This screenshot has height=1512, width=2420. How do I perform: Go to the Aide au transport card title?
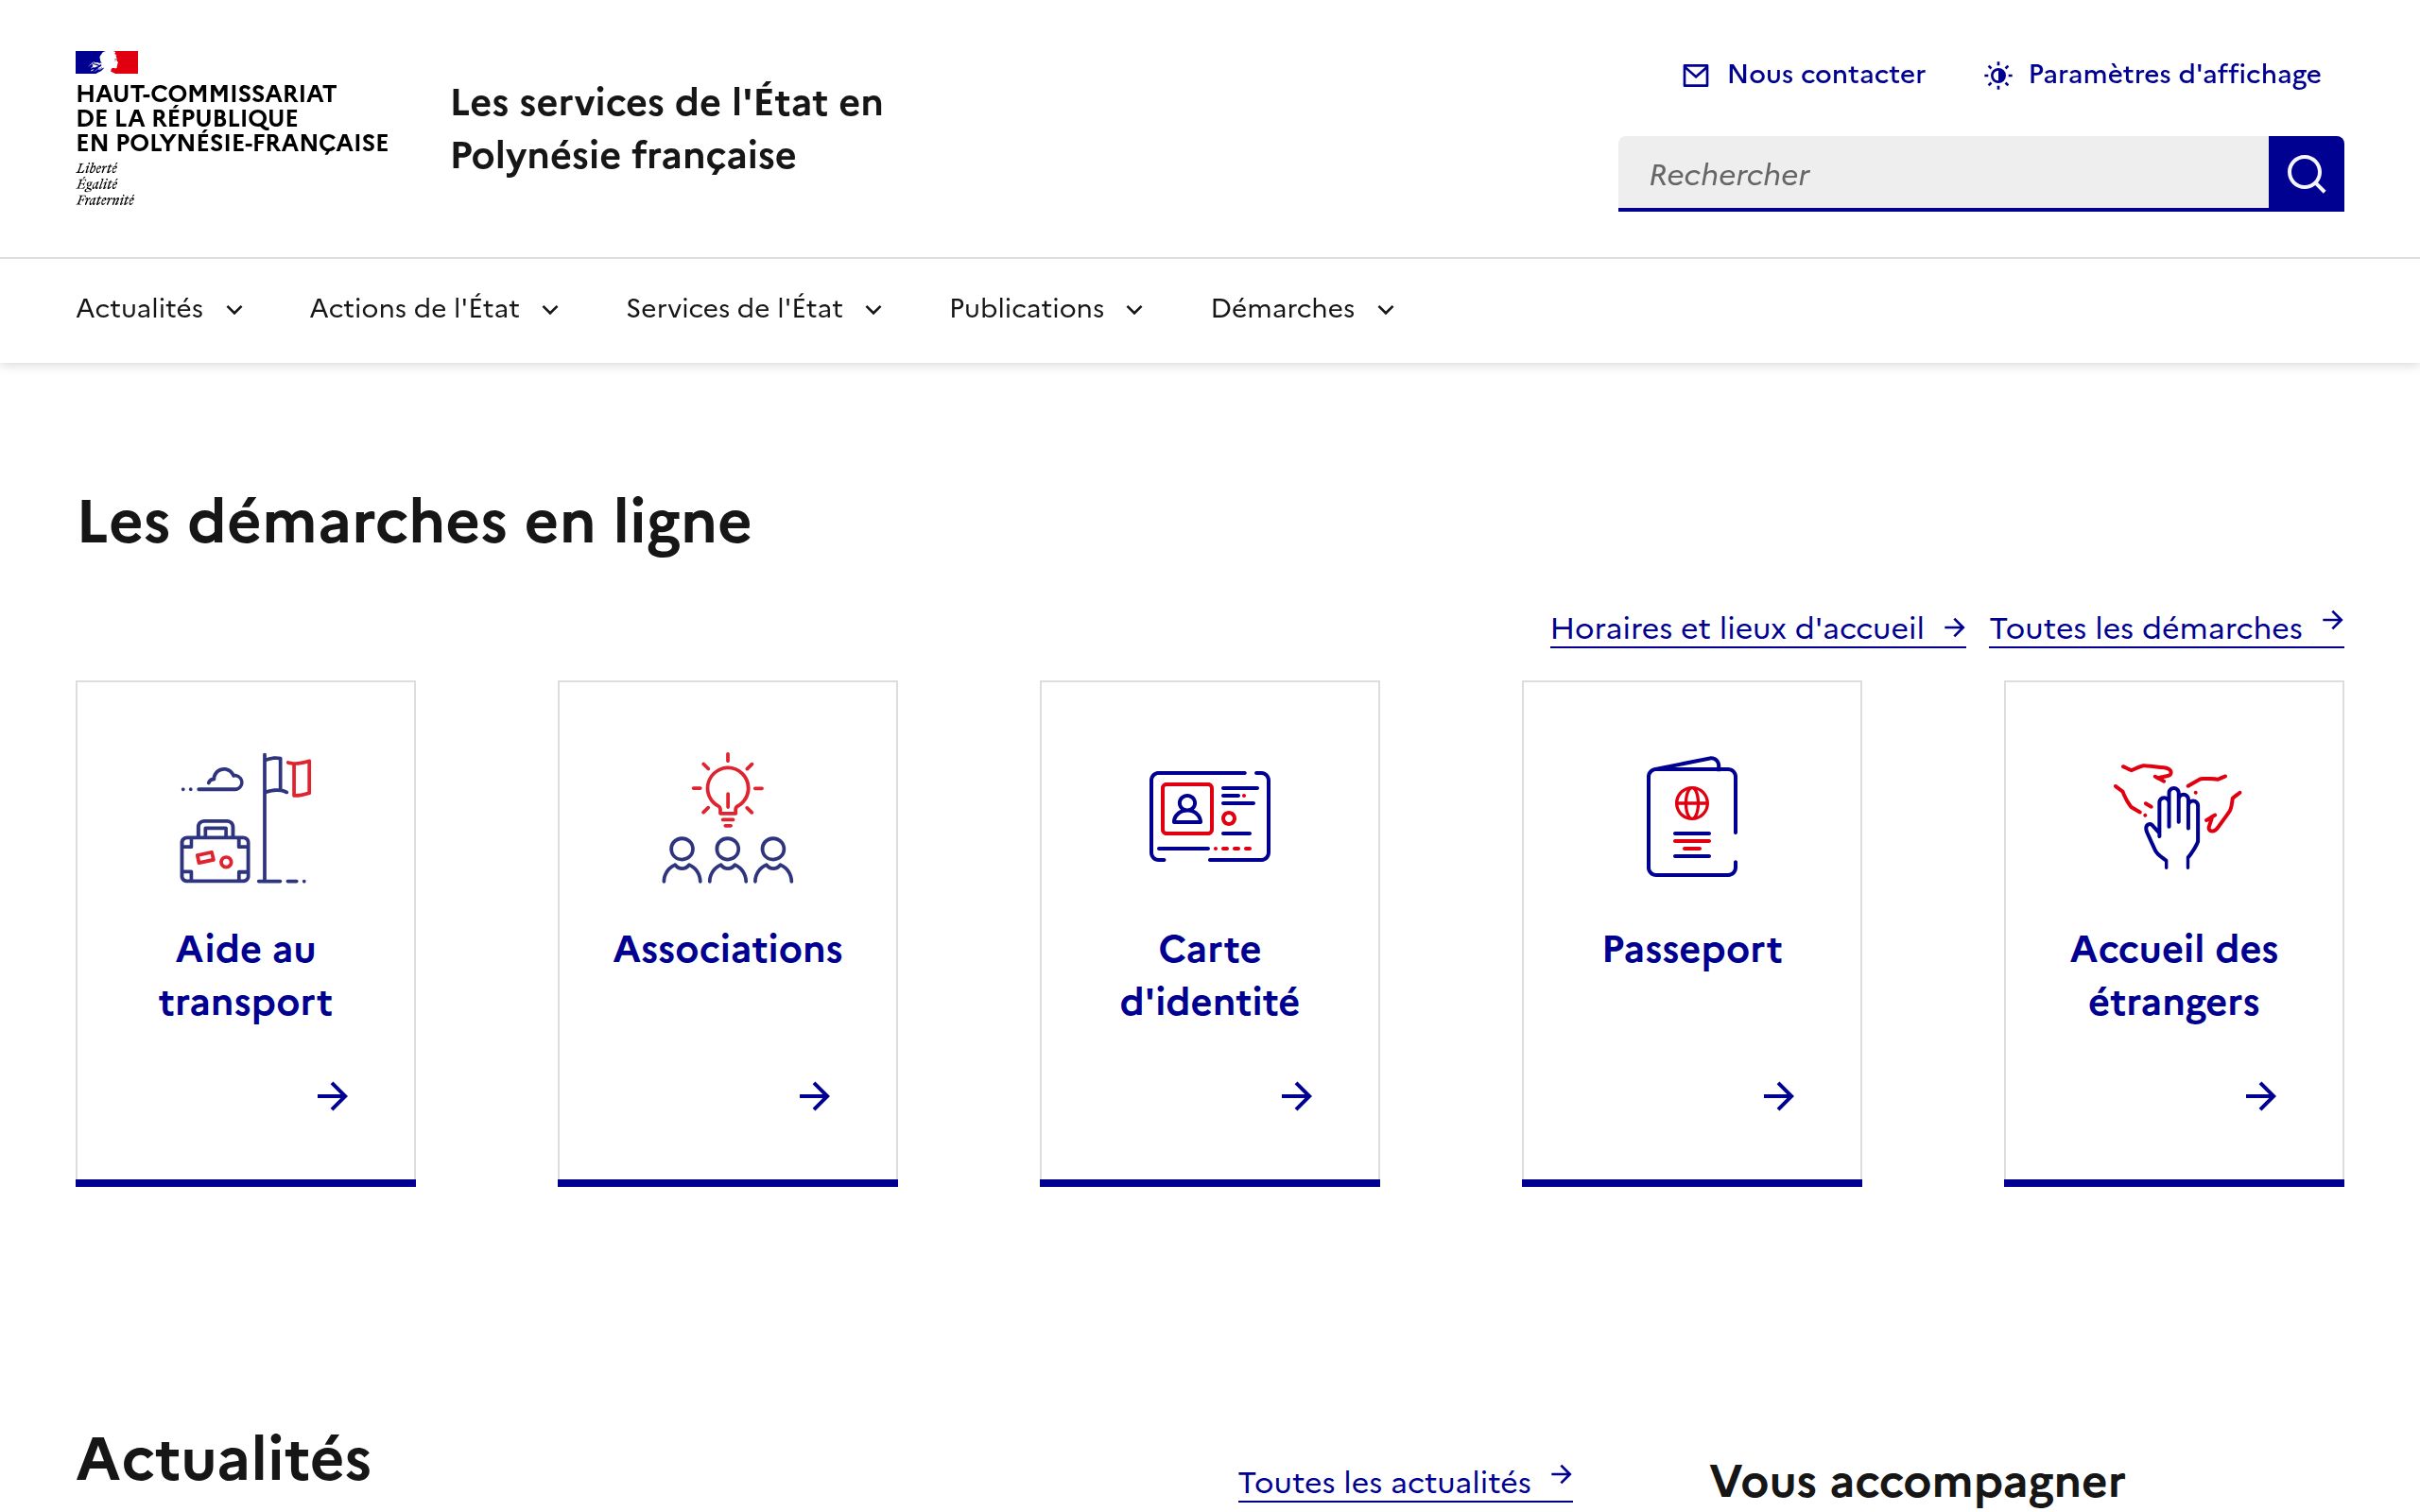(245, 975)
